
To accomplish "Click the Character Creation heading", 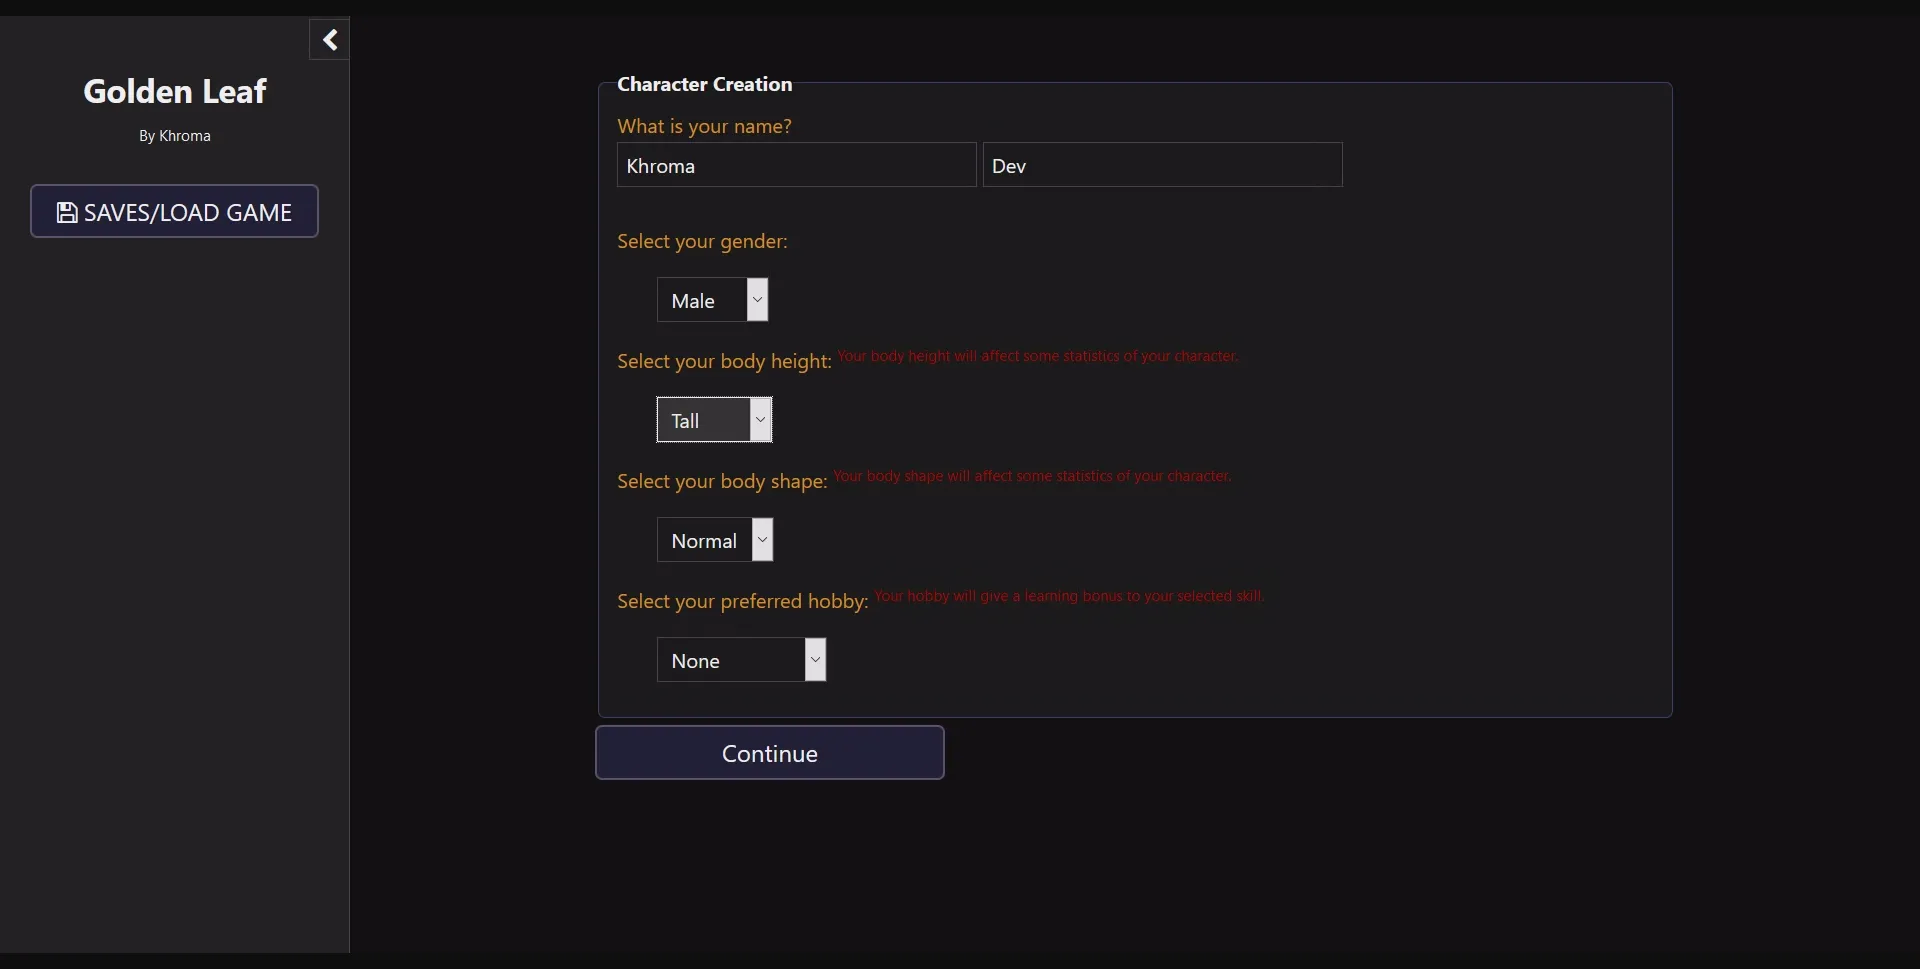I will point(704,84).
